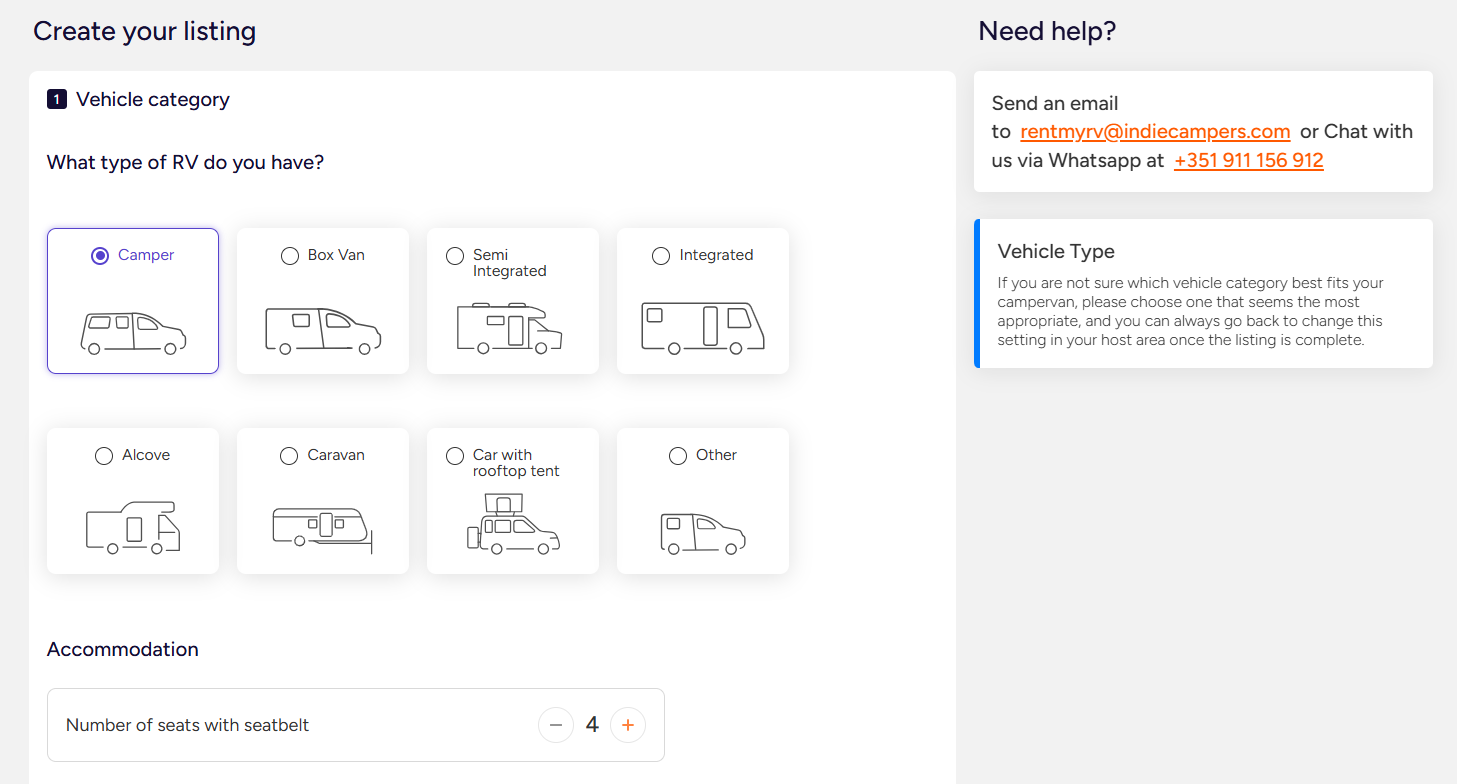Click the Other vehicle illustration

pyautogui.click(x=703, y=534)
